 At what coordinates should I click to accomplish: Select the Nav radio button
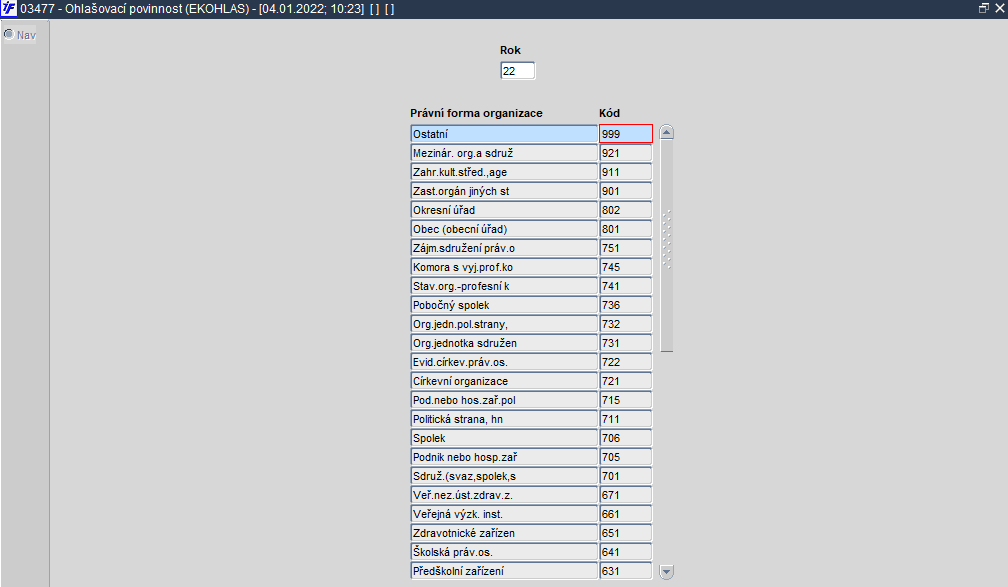[x=9, y=34]
